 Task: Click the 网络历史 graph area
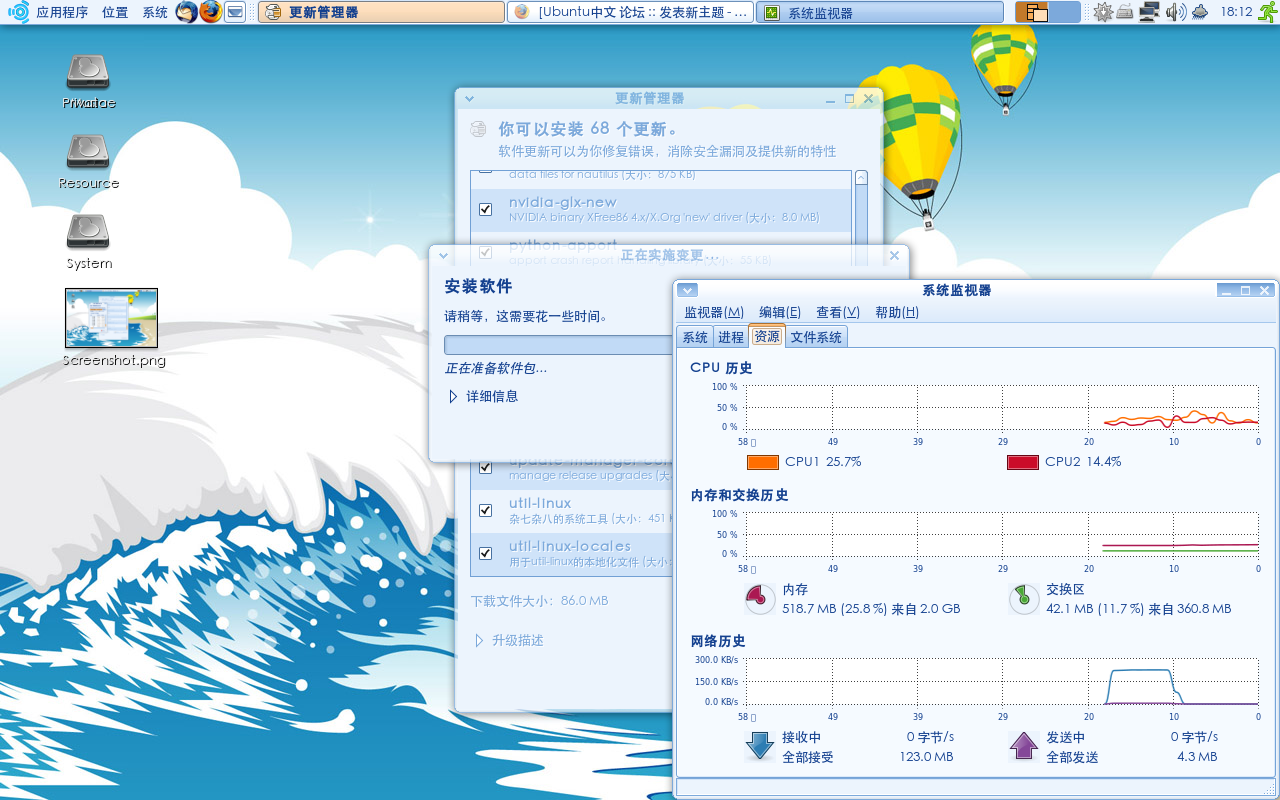click(x=1002, y=681)
